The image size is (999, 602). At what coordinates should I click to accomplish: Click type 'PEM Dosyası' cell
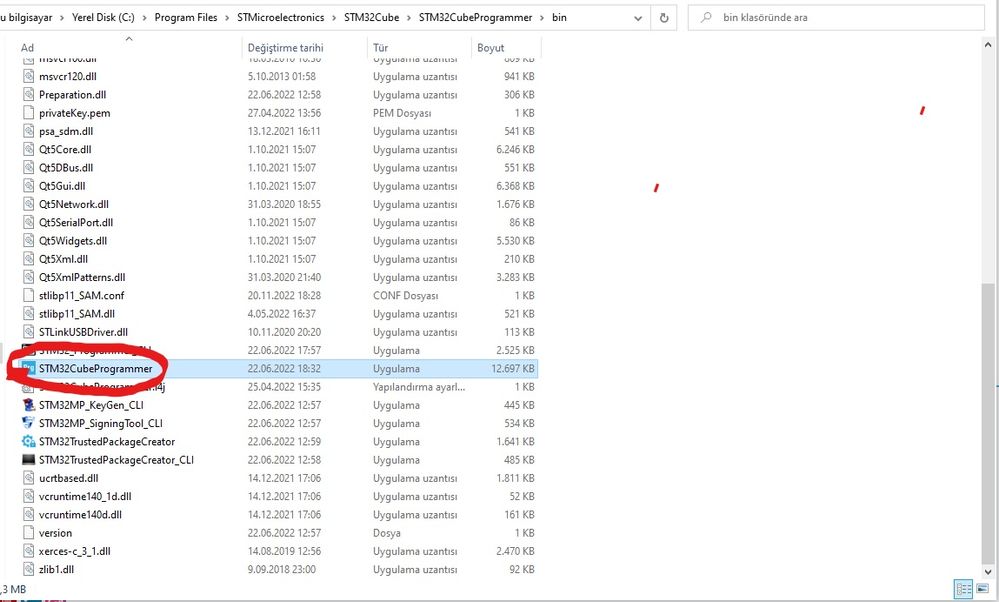click(402, 113)
